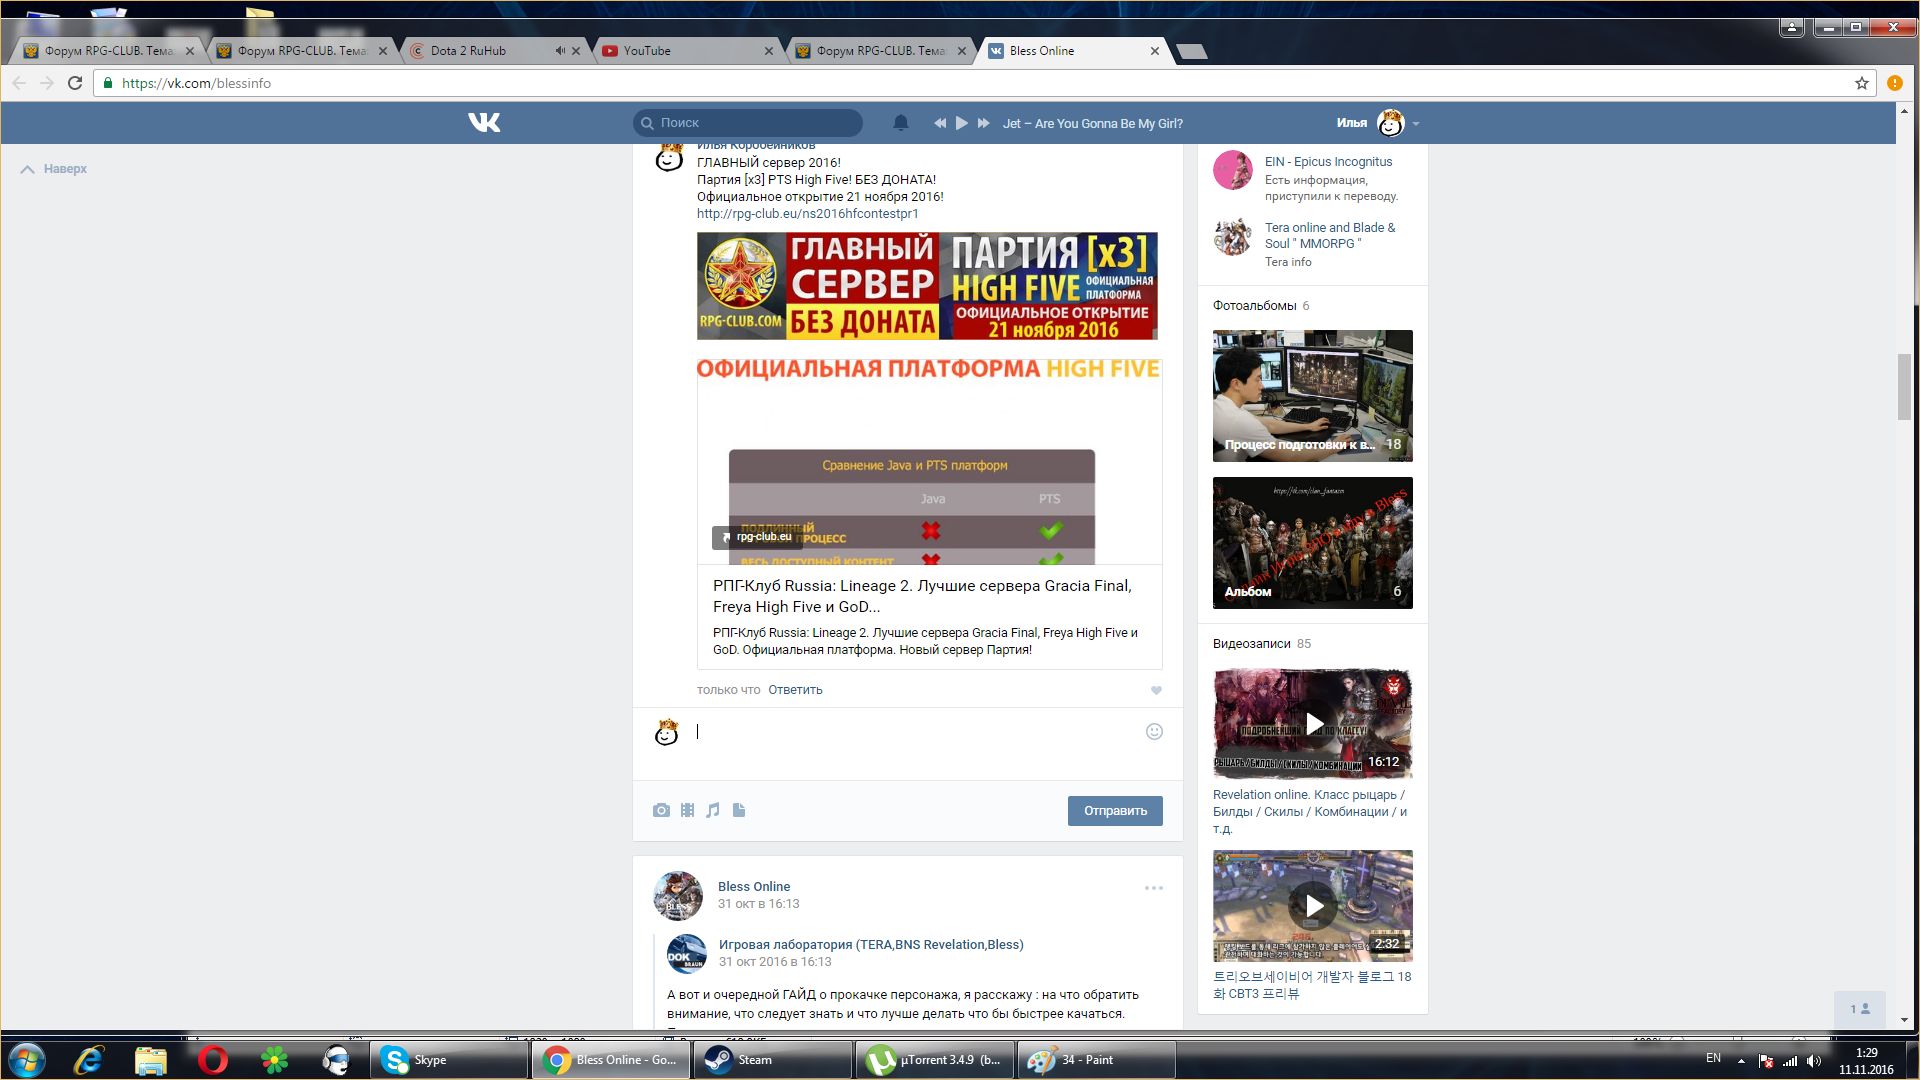Click the ГЛАВНЫЙ СЕРВЕР banner image
This screenshot has height=1080, width=1920.
tap(927, 286)
